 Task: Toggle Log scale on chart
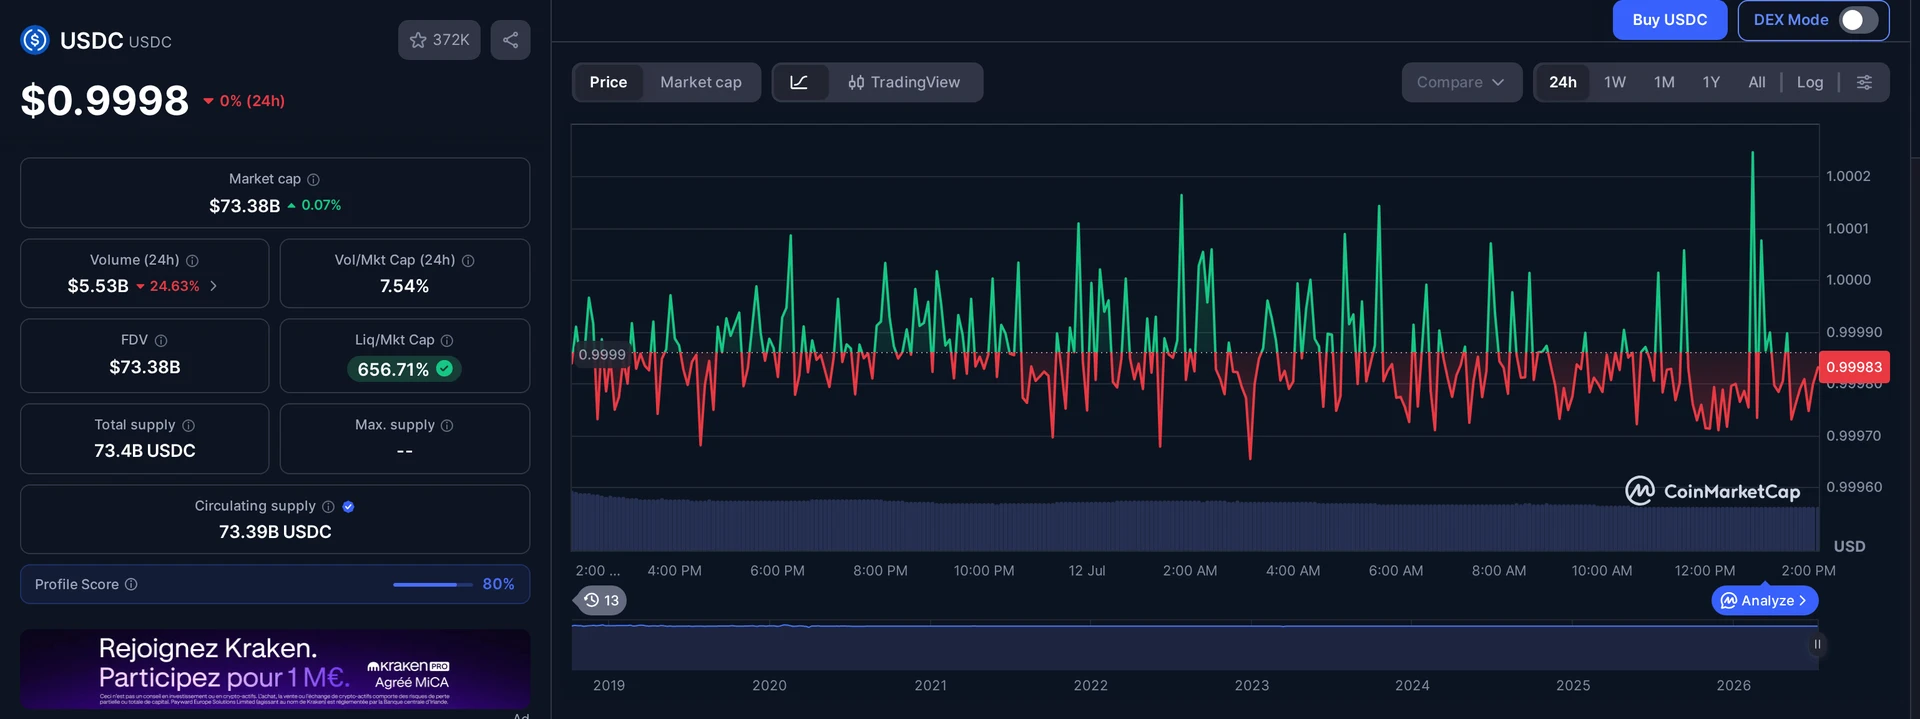point(1810,82)
